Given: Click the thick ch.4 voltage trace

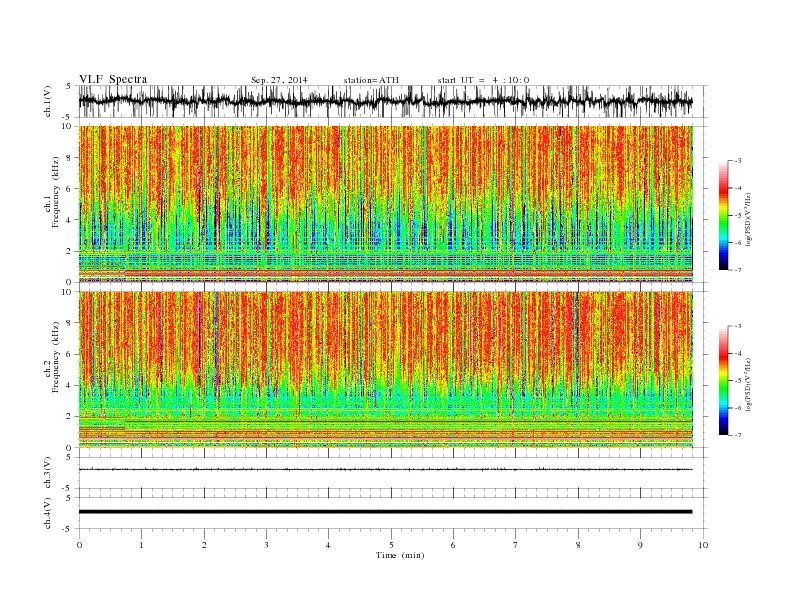Looking at the screenshot, I should tap(385, 512).
